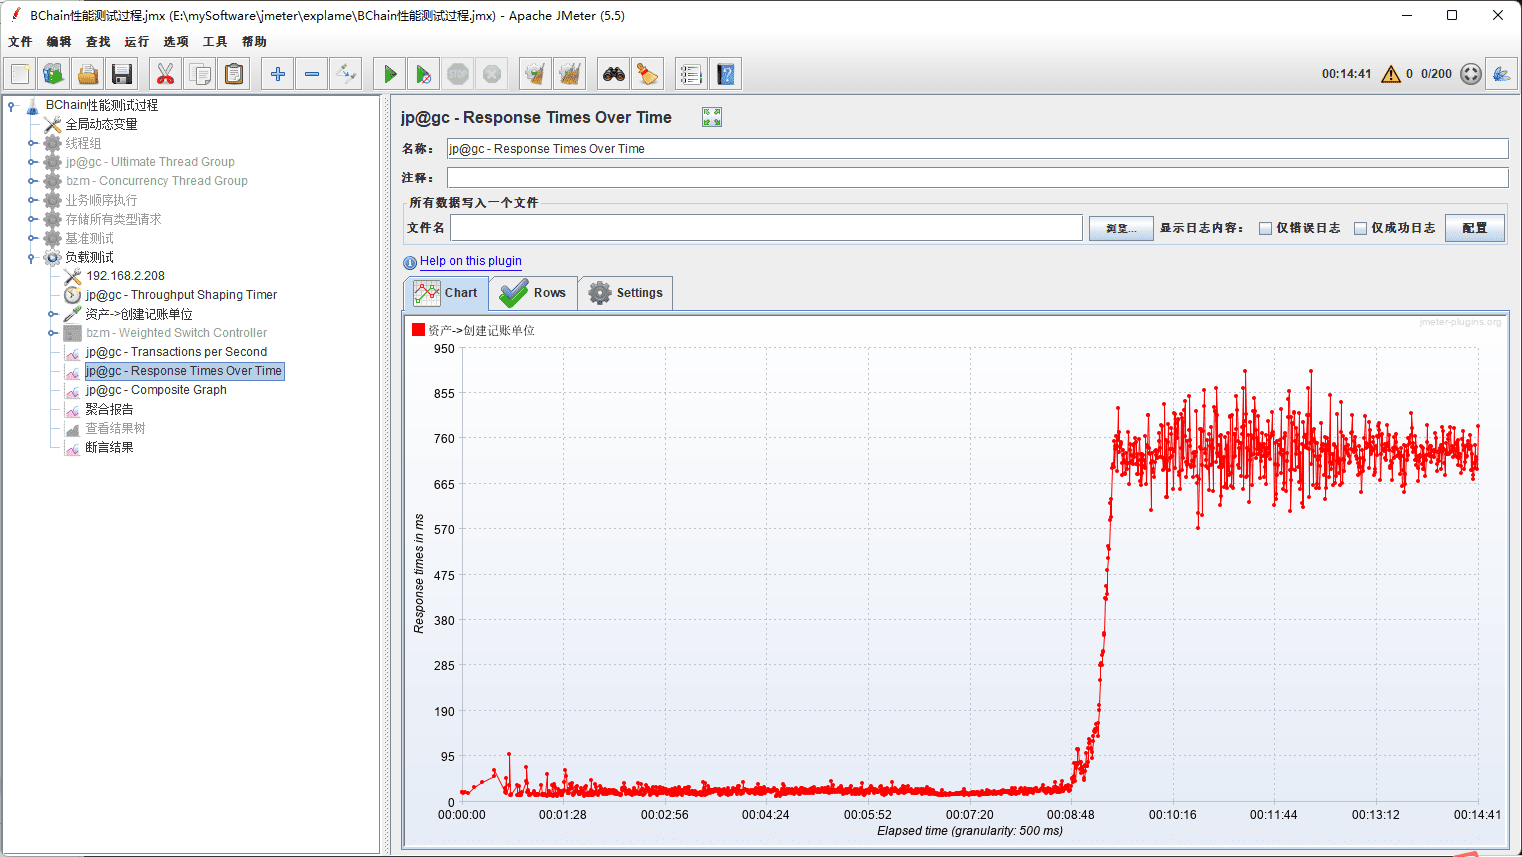Click the blue plus Expand All icon
Image resolution: width=1522 pixels, height=857 pixels.
(x=278, y=74)
